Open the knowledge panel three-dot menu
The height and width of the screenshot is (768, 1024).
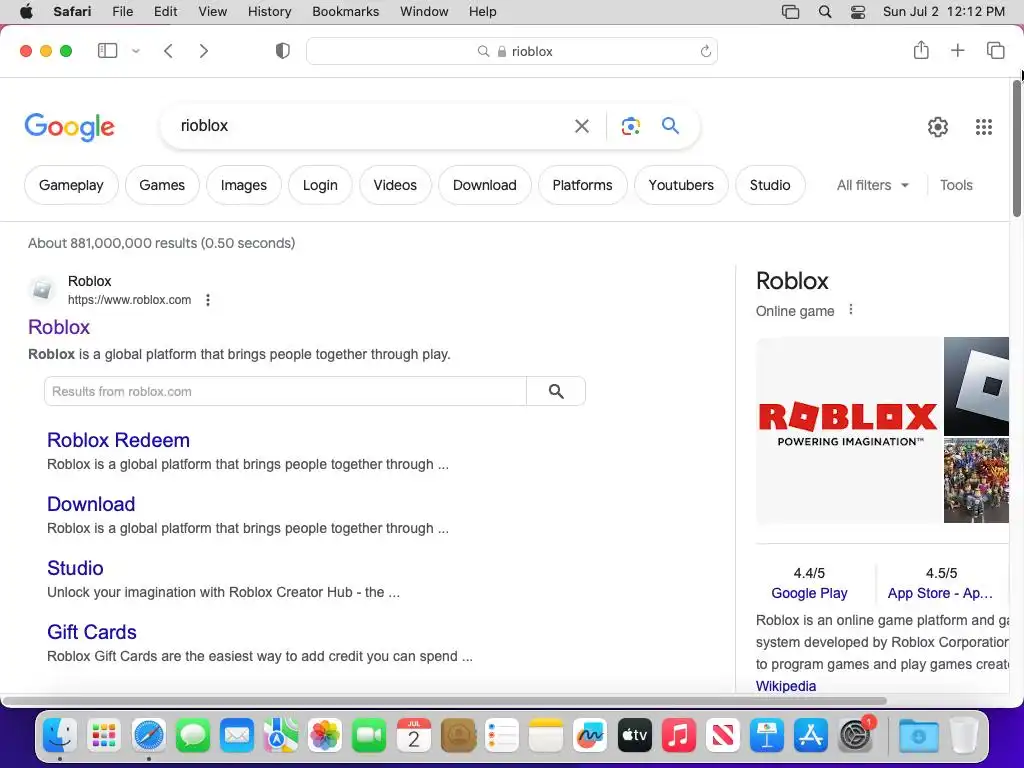pos(850,310)
